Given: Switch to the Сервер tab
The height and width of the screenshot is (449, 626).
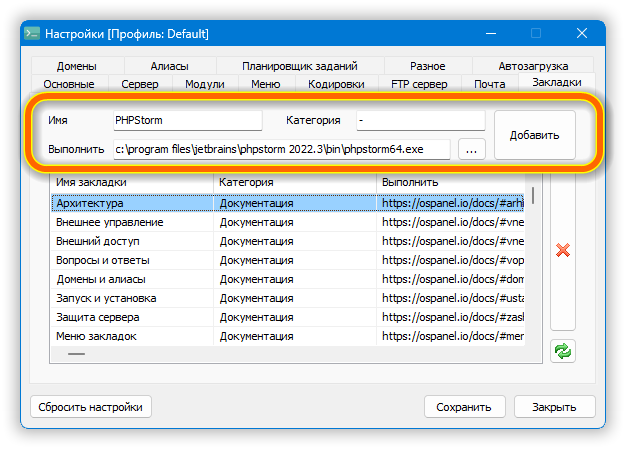Looking at the screenshot, I should tap(139, 84).
